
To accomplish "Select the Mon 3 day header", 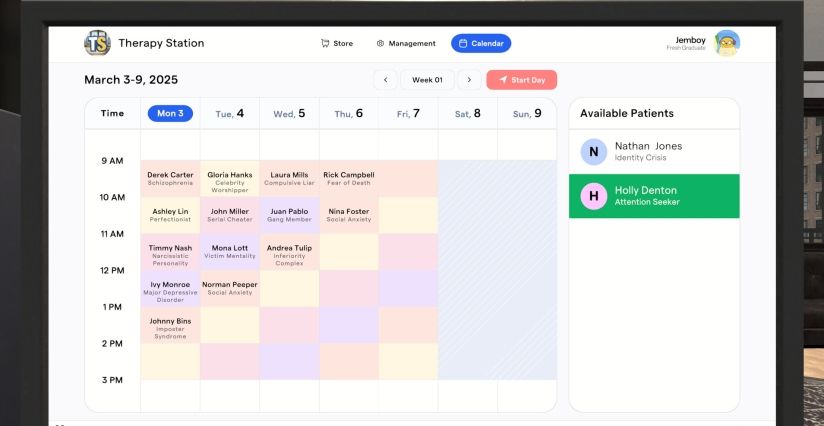I will pyautogui.click(x=170, y=114).
